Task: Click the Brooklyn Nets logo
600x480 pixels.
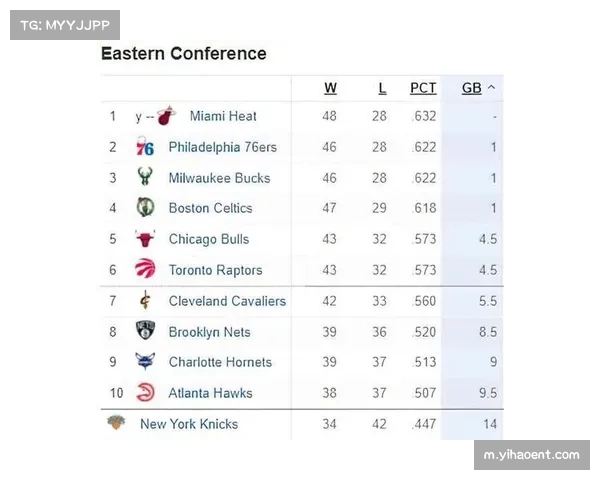Action: coord(145,331)
